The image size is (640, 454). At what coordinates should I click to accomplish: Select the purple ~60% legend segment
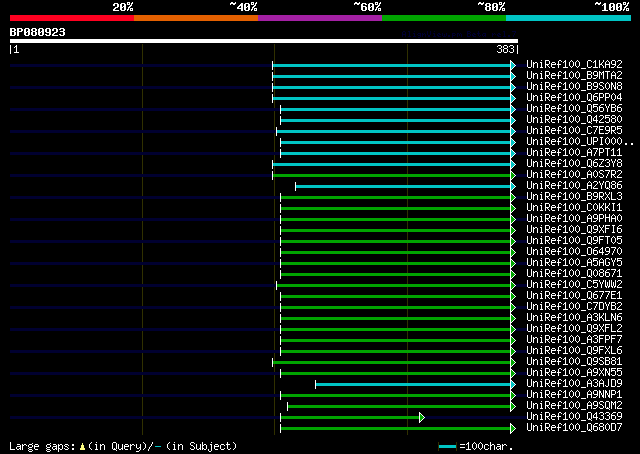(x=320, y=18)
